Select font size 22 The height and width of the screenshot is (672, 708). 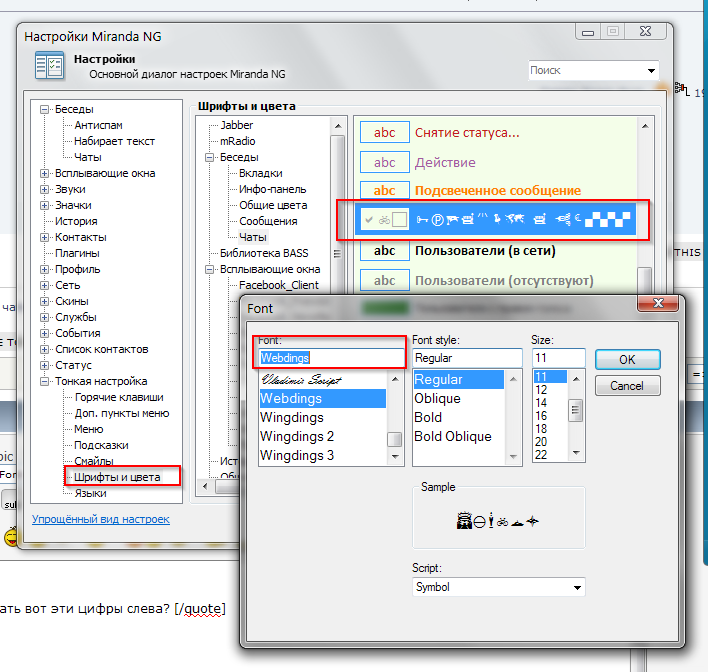click(550, 455)
